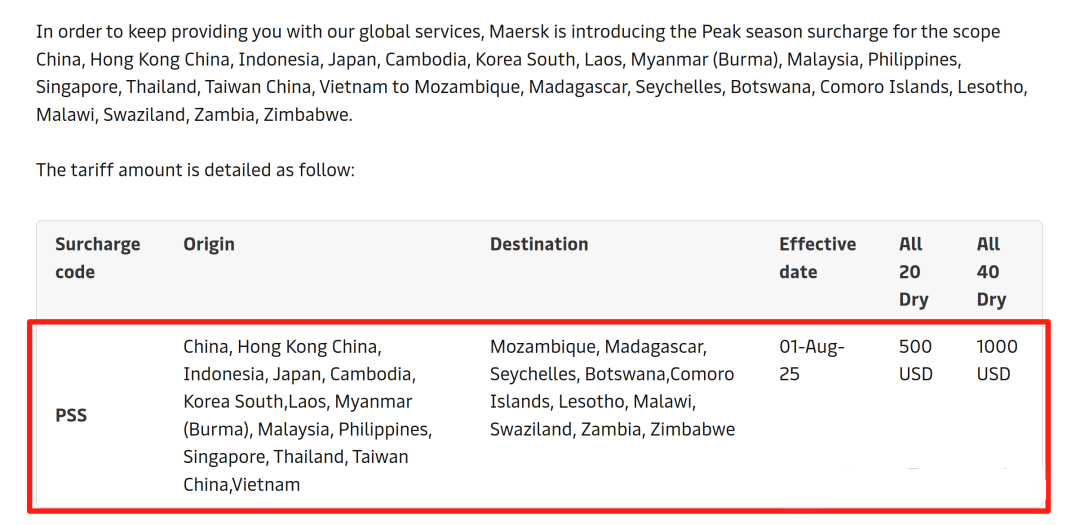Select the "Effective date" column header
The image size is (1080, 525).
(817, 258)
